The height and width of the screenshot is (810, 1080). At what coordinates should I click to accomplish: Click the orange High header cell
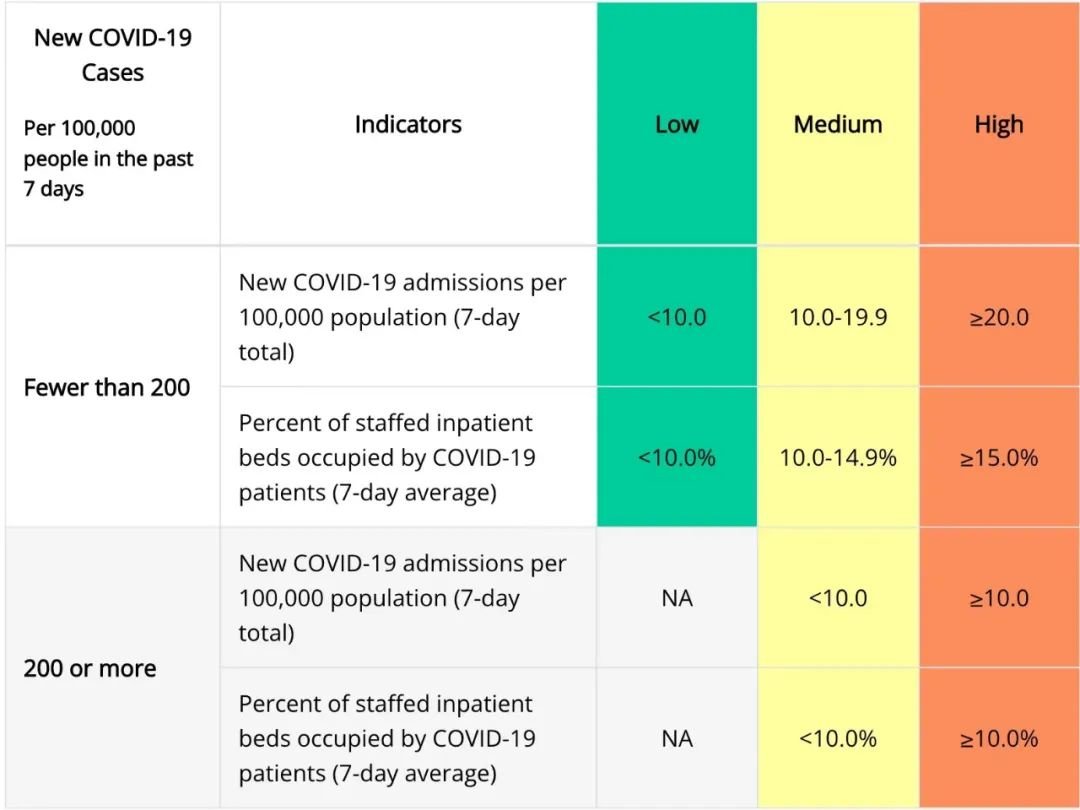point(999,124)
